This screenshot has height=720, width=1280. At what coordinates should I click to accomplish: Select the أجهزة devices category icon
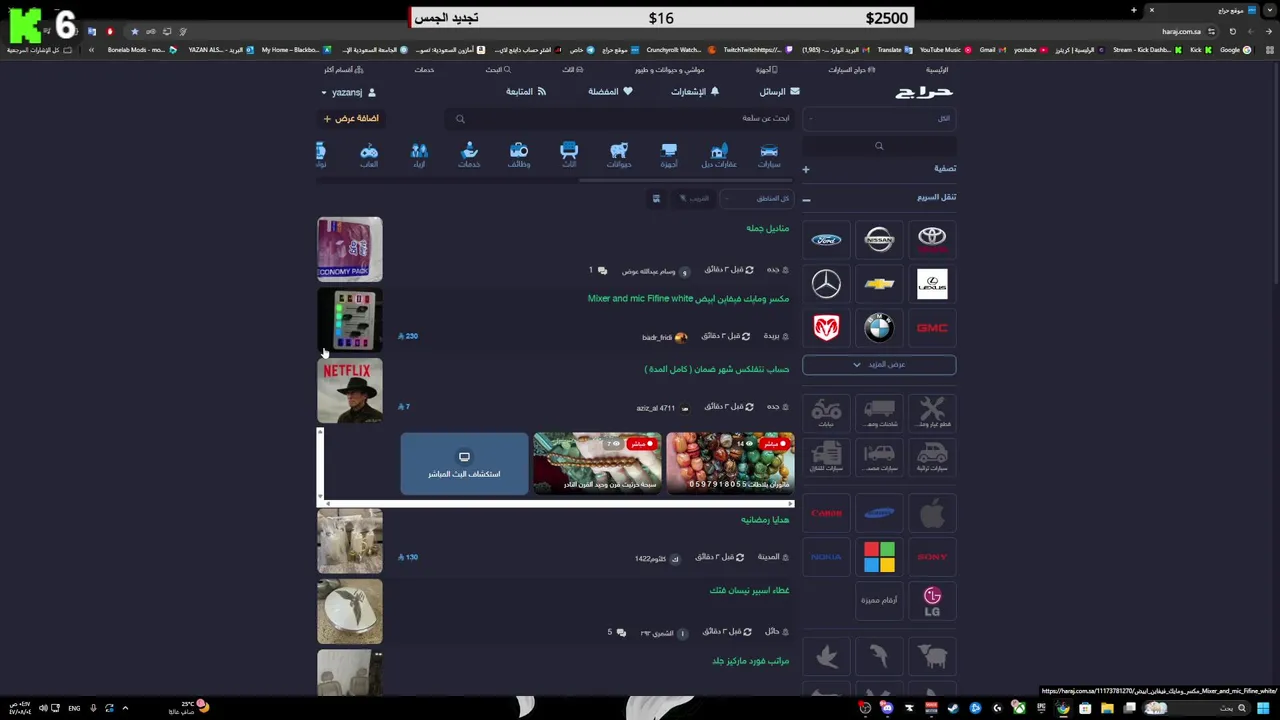tap(669, 155)
